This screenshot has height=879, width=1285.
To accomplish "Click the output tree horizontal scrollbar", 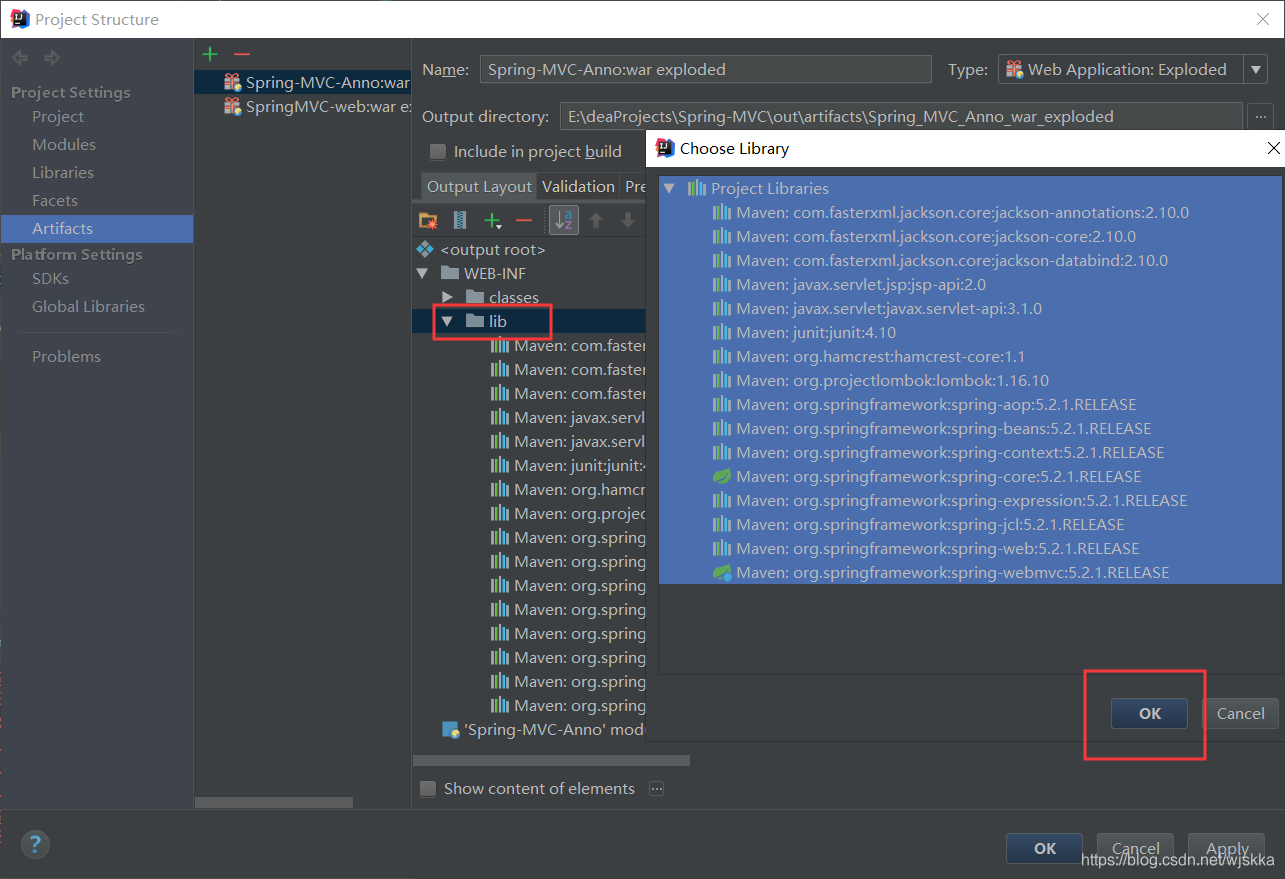I will 551,760.
